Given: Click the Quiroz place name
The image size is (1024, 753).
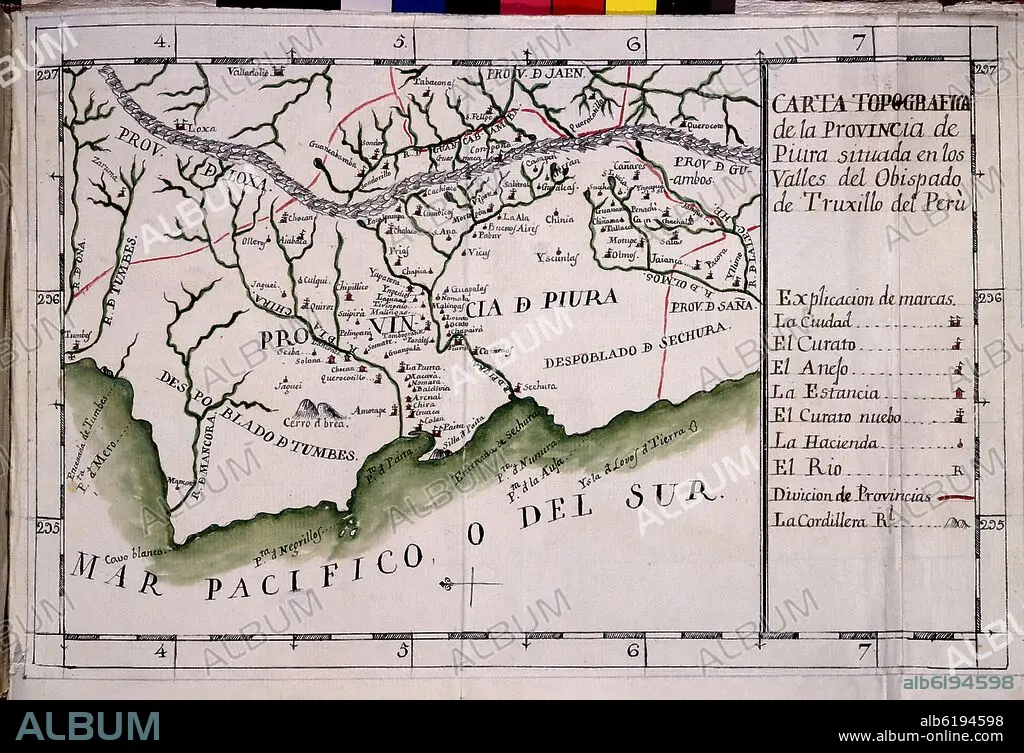Looking at the screenshot, I should (322, 305).
